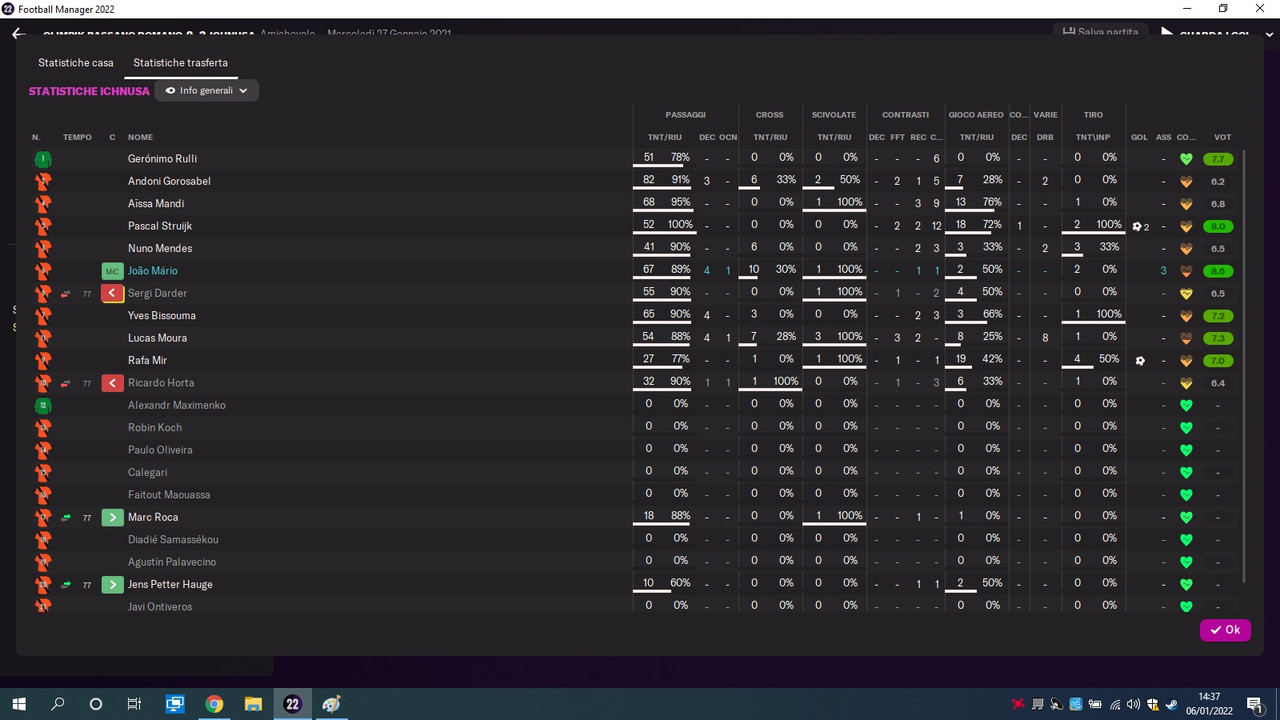This screenshot has height=720, width=1280.
Task: Click the yellow condition heart in Sergi Darder's row
Action: coord(1186,293)
